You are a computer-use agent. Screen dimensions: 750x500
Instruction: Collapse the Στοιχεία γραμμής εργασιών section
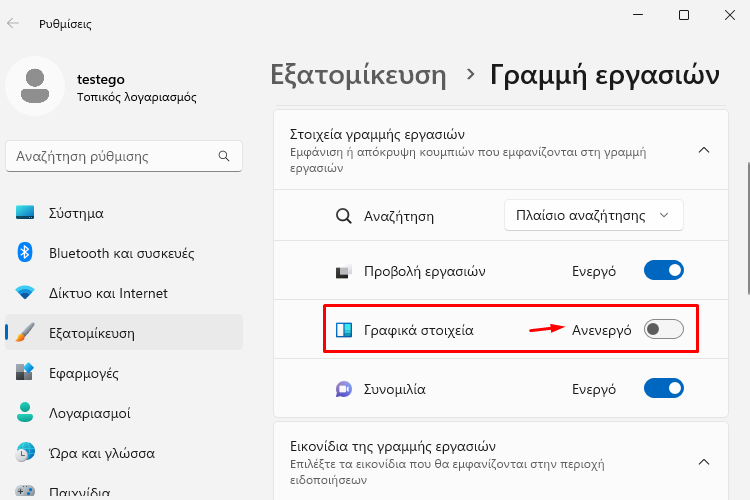pyautogui.click(x=704, y=150)
